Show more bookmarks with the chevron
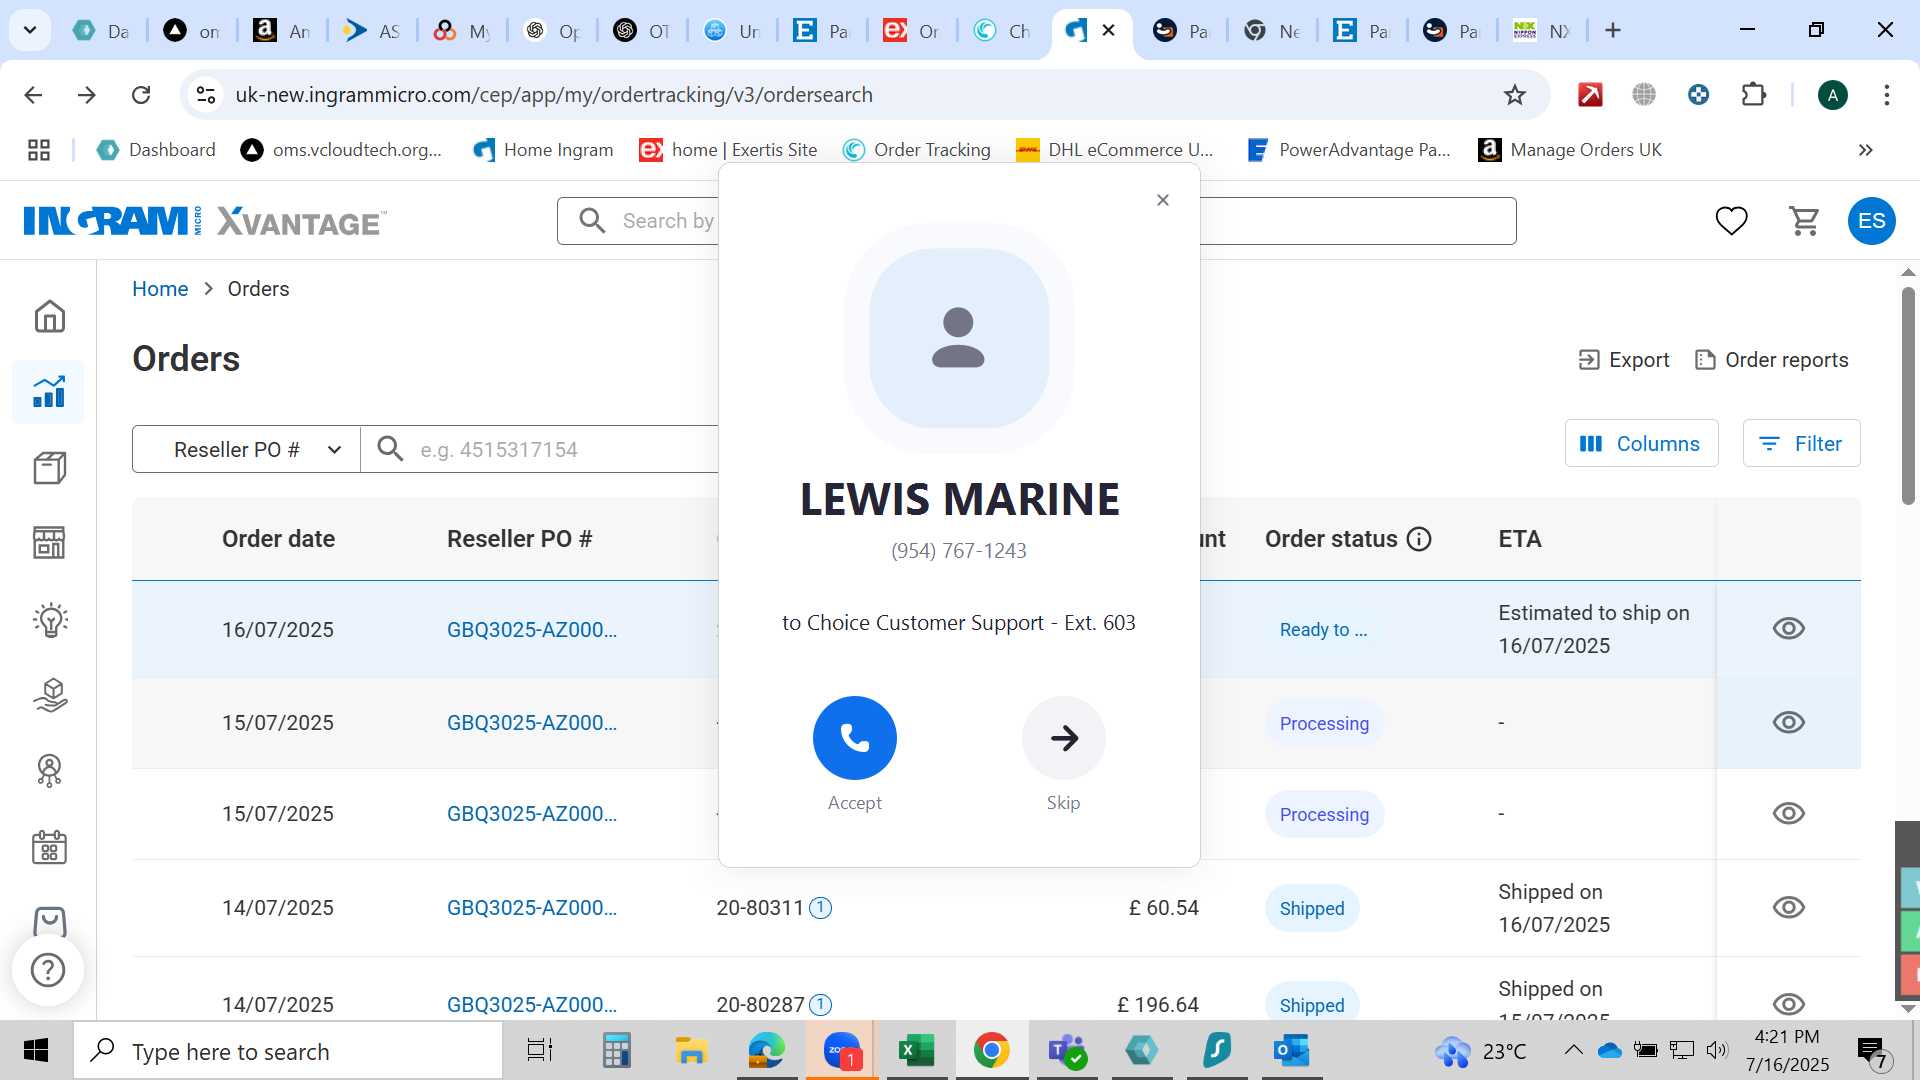 pos(1865,150)
